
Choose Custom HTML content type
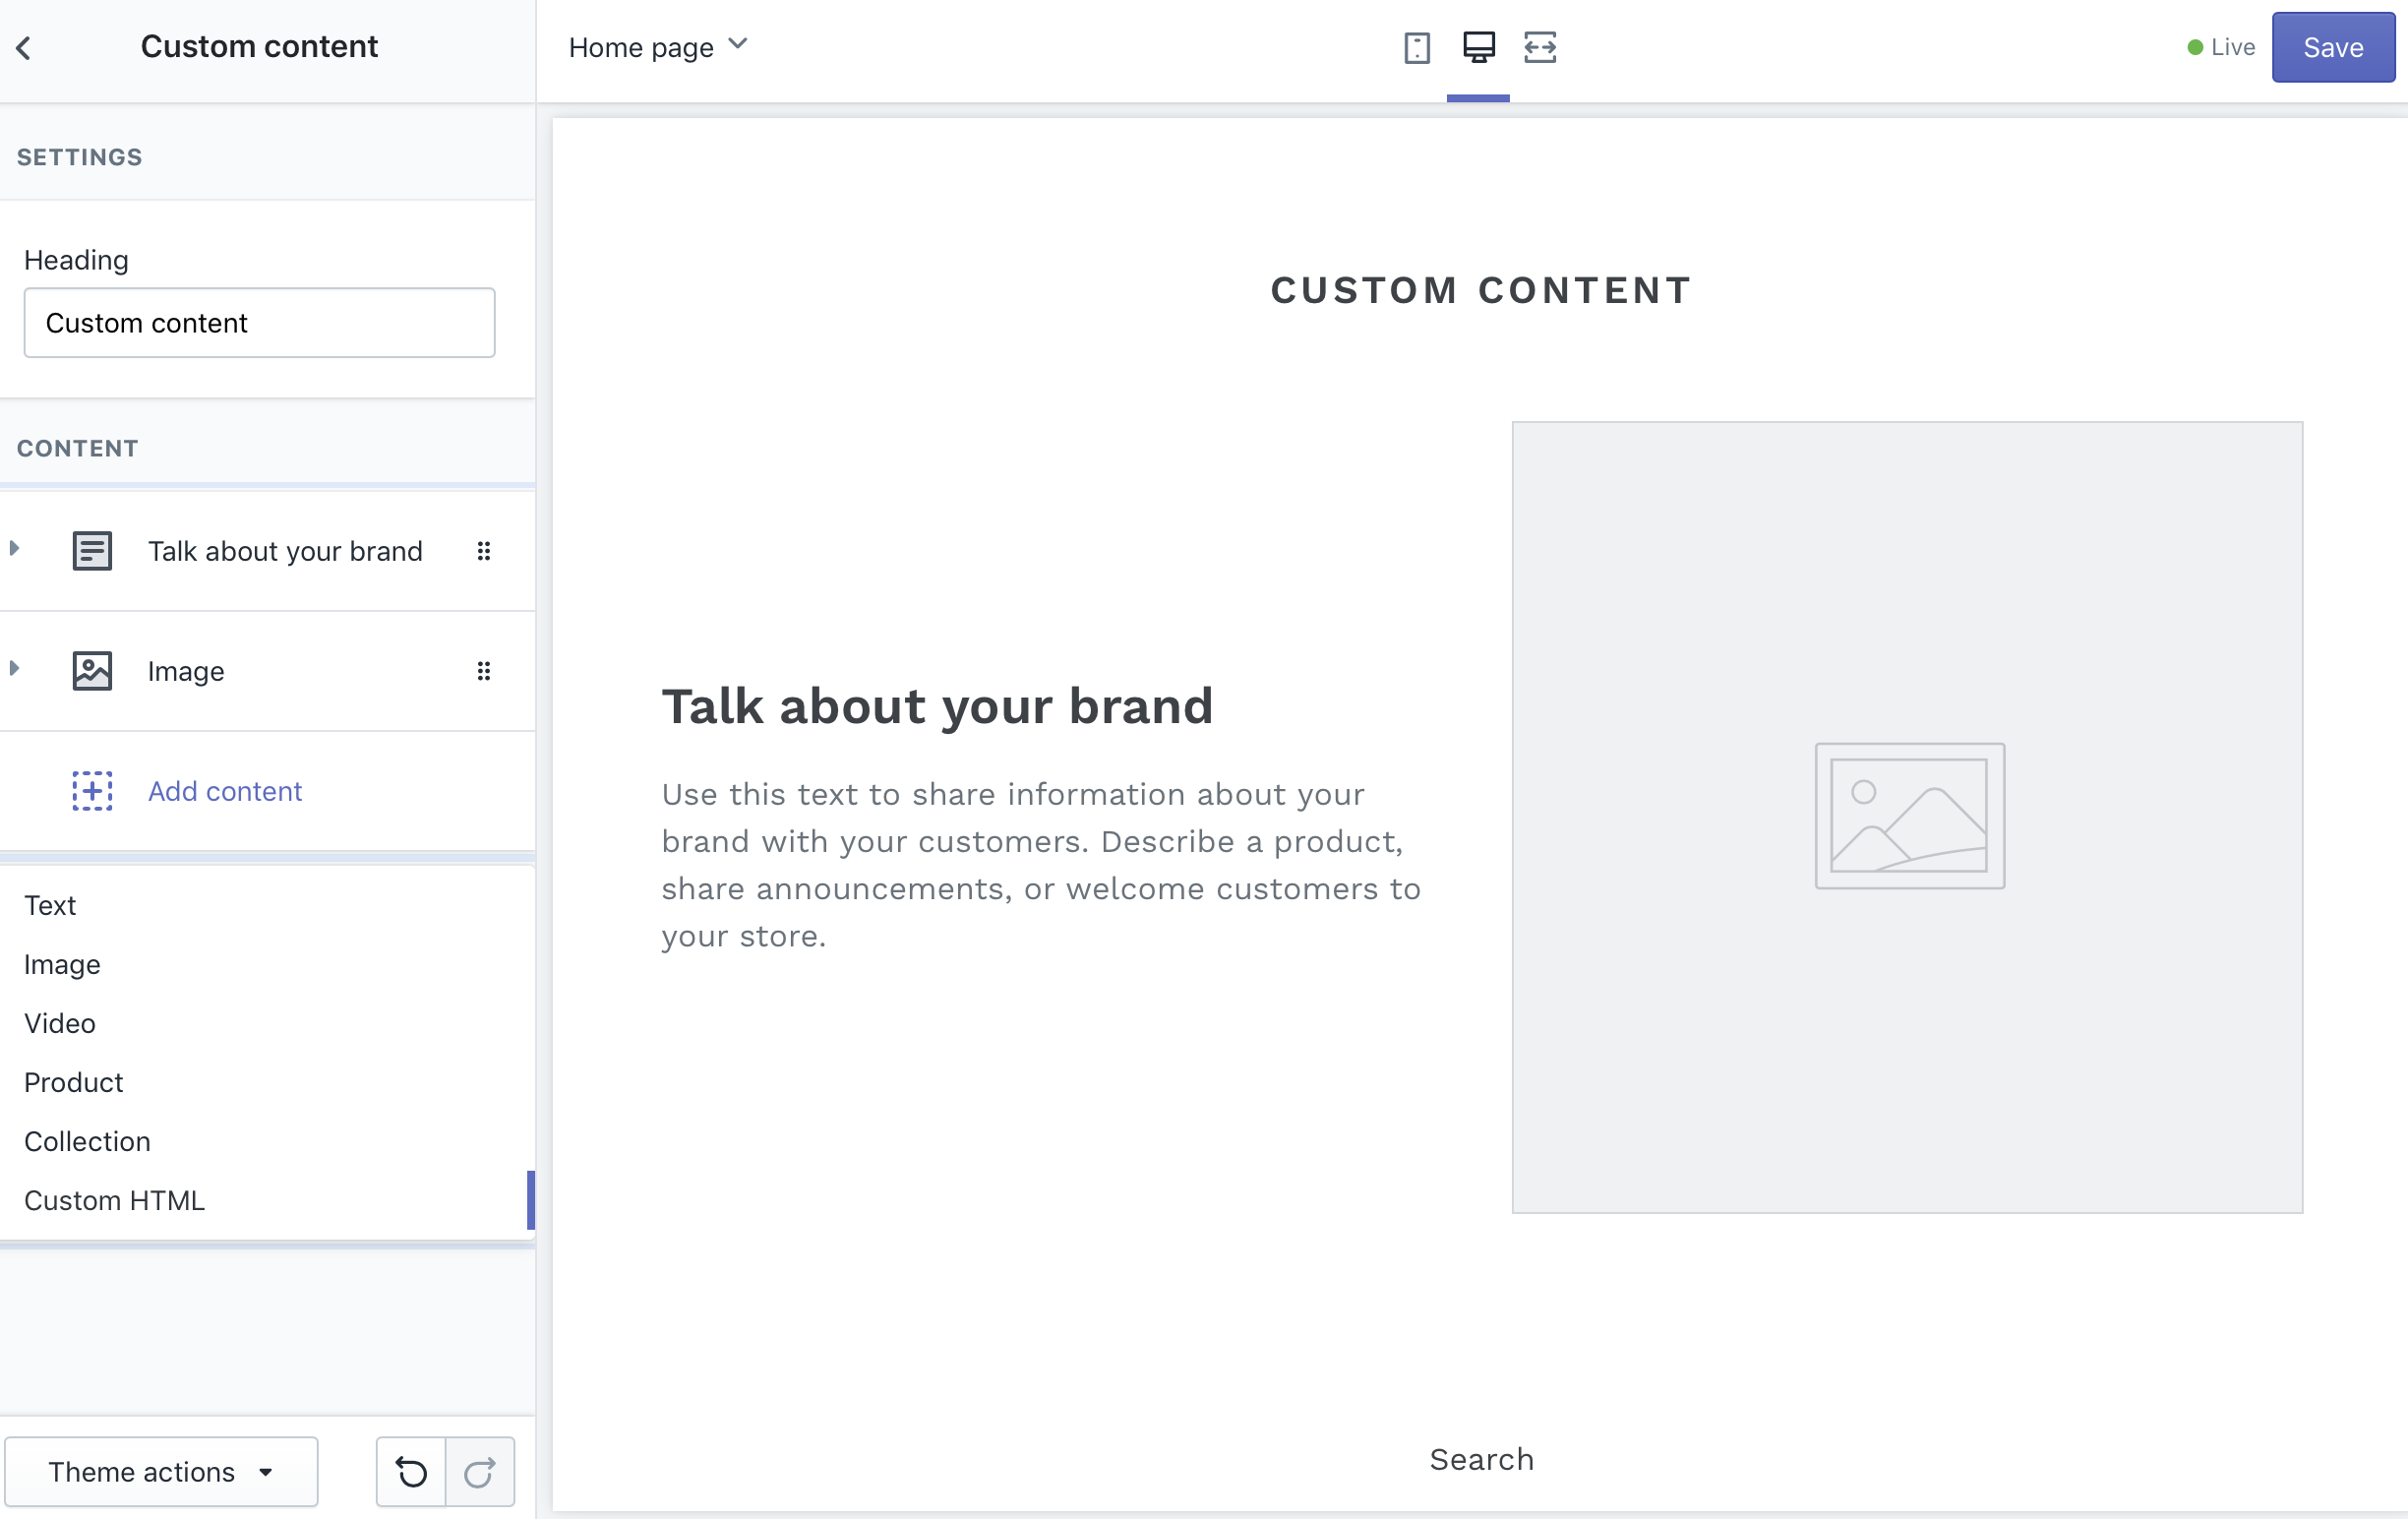click(114, 1200)
